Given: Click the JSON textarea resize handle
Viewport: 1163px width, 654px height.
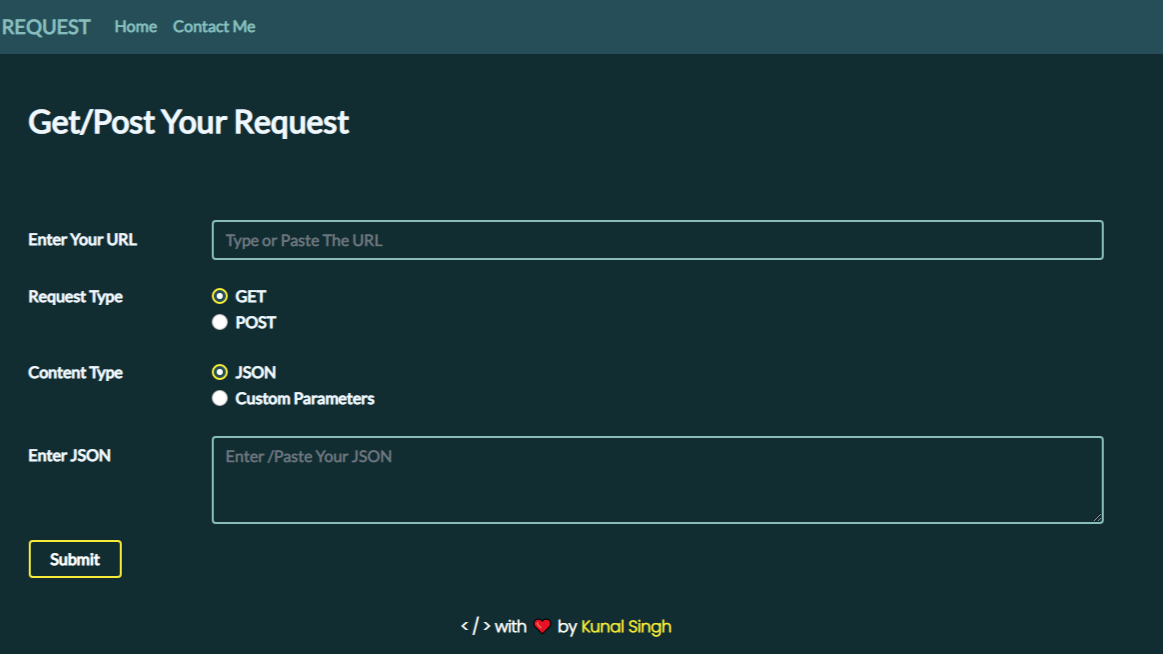Looking at the screenshot, I should (x=1097, y=517).
